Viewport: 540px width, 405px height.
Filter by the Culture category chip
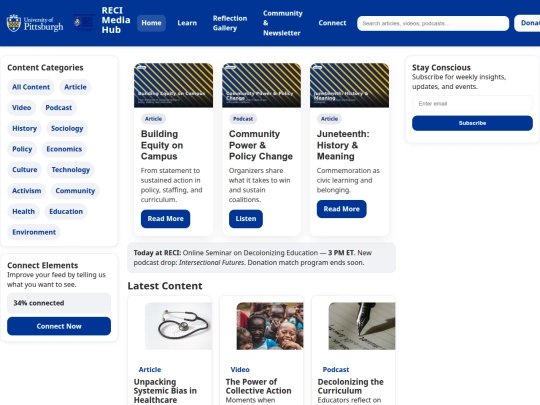coord(24,169)
